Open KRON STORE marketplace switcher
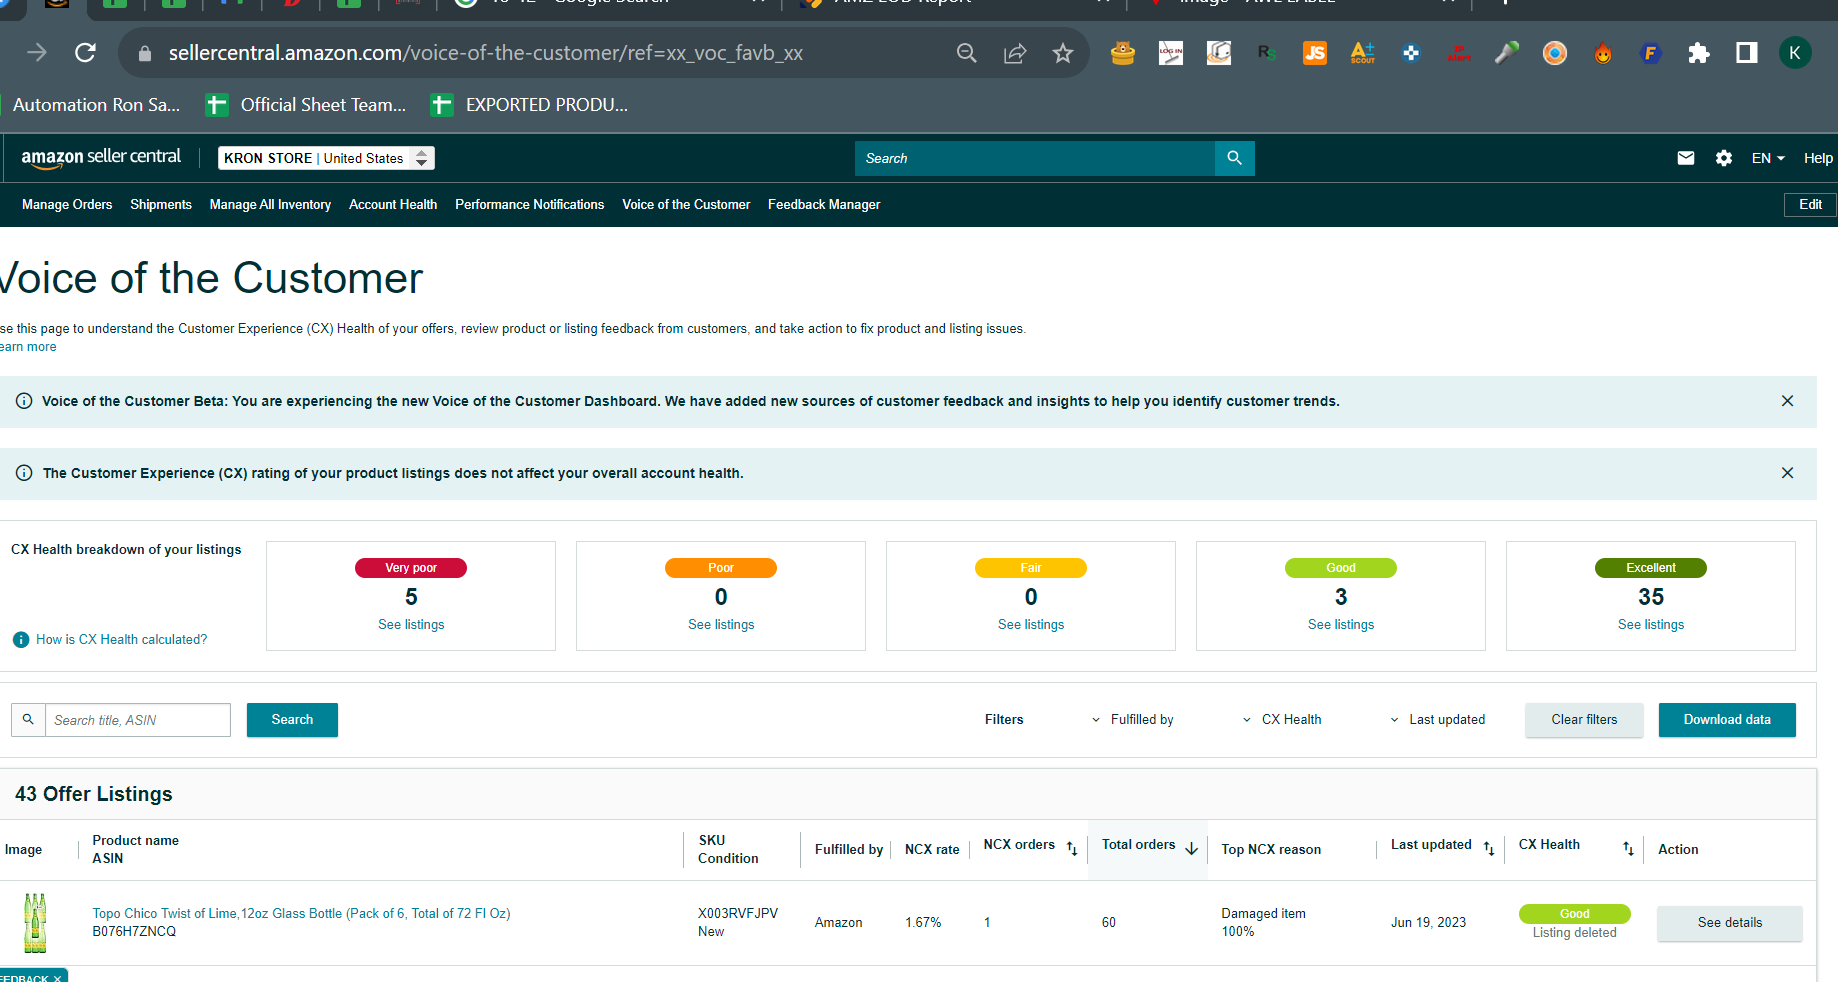 pyautogui.click(x=326, y=158)
